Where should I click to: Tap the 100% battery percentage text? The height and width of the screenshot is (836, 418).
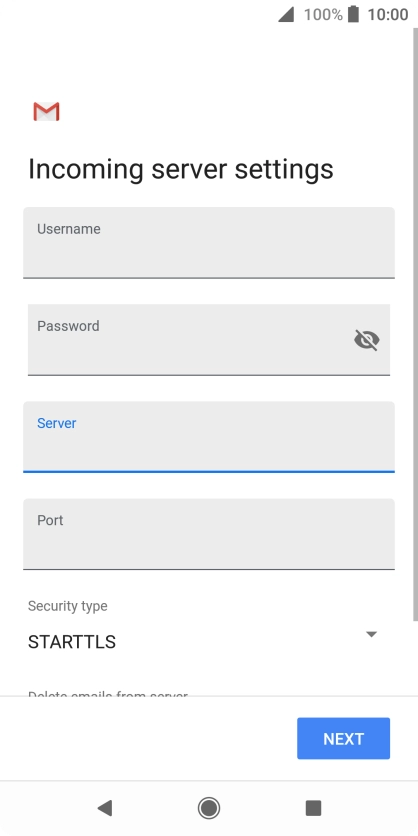click(x=323, y=14)
